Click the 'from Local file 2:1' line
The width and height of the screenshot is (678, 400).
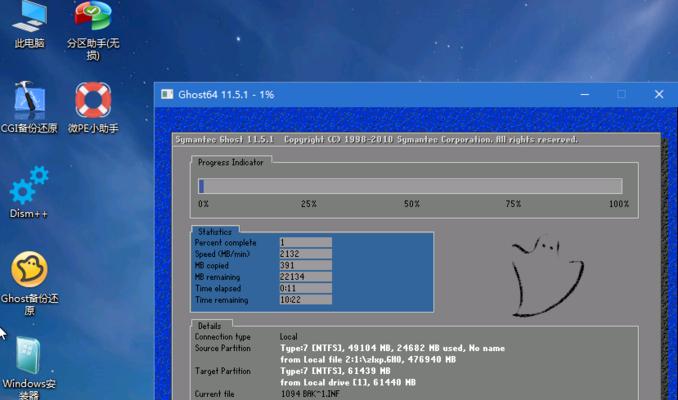pyautogui.click(x=368, y=359)
